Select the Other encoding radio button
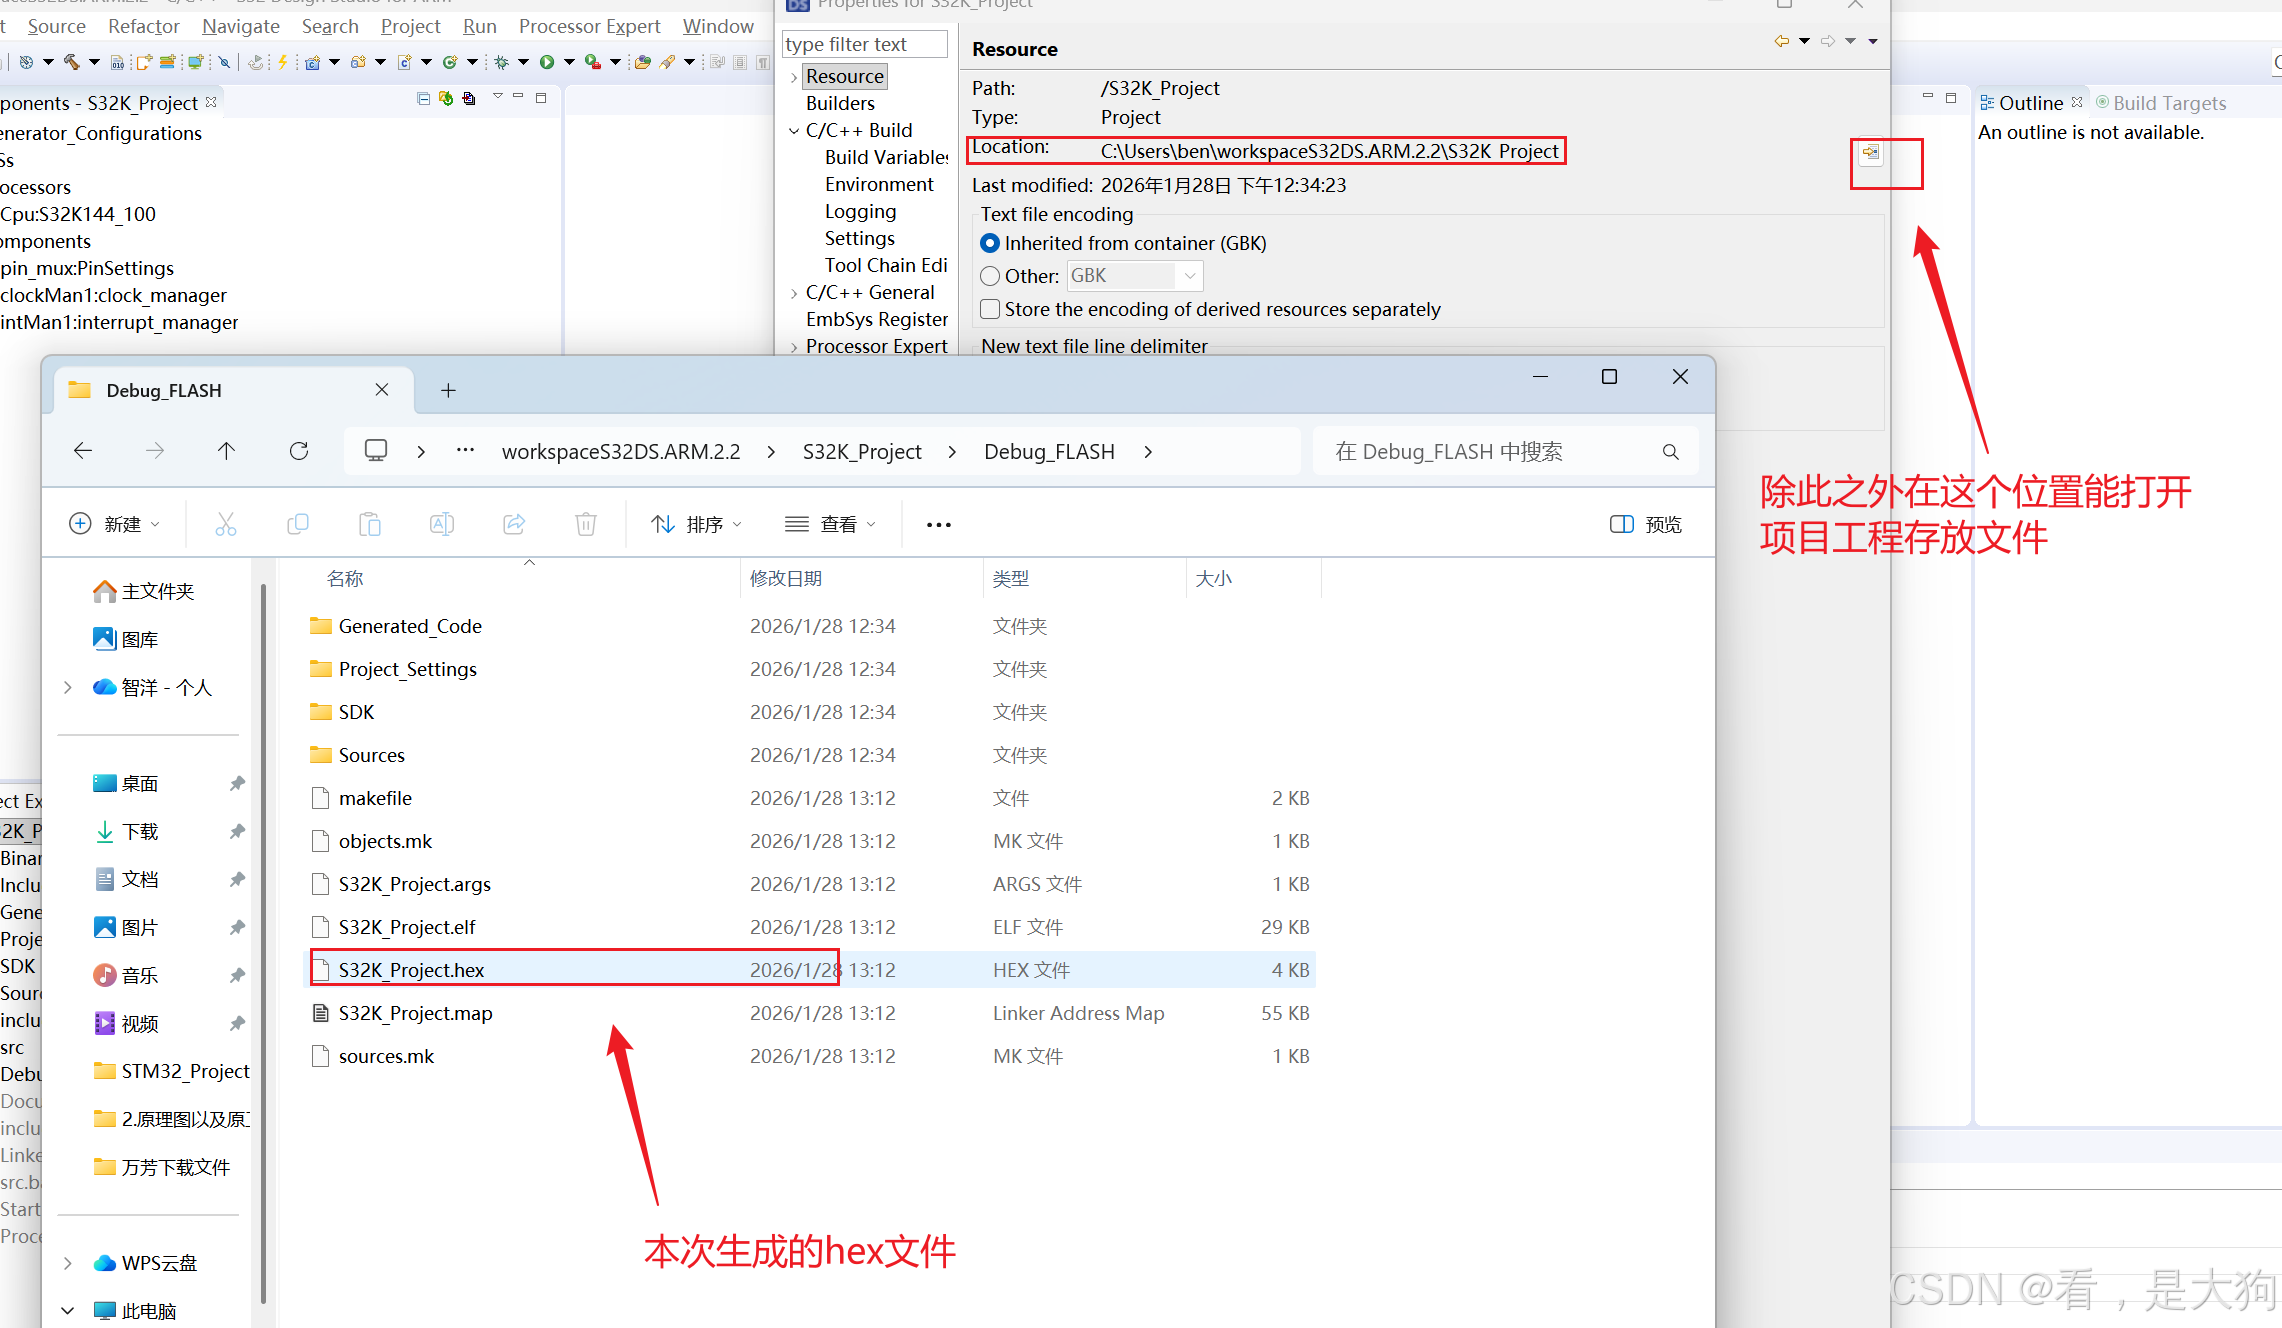 pos(990,276)
